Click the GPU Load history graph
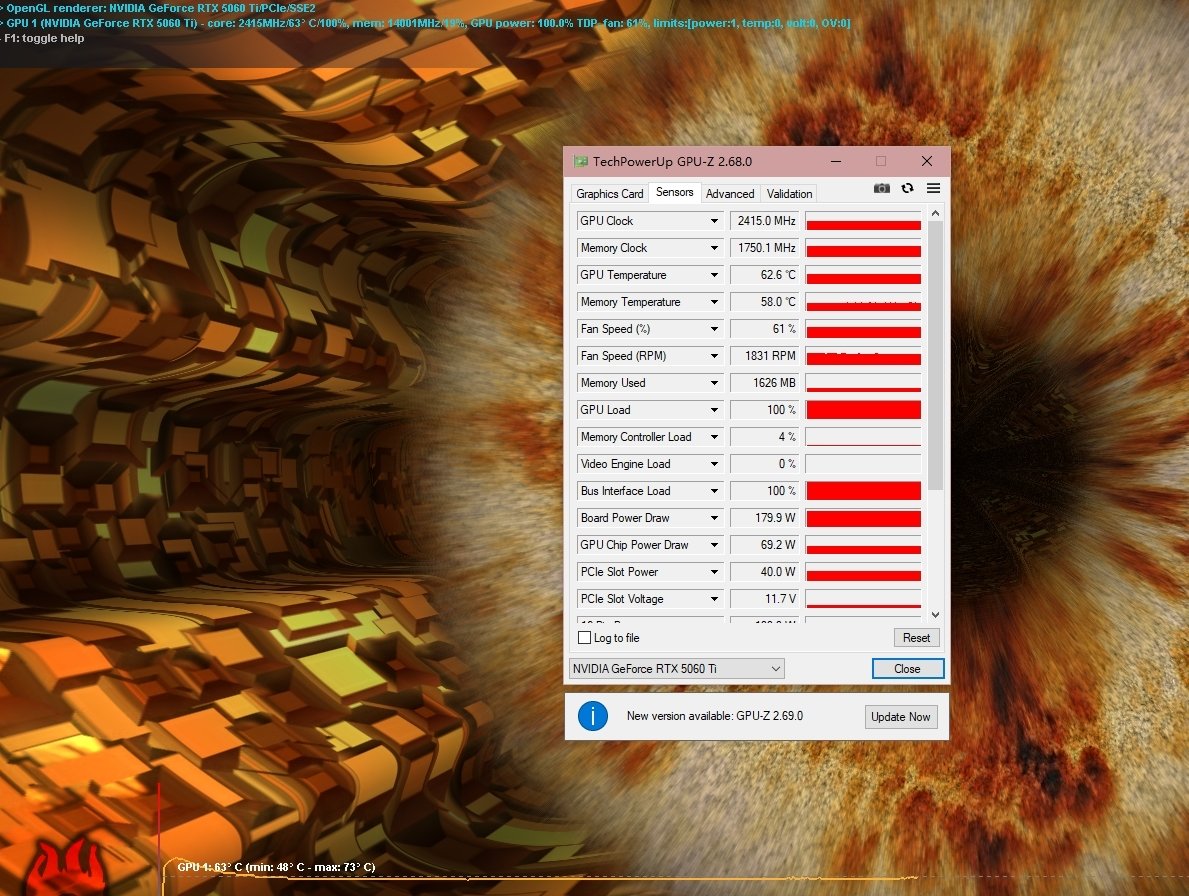 pos(864,410)
